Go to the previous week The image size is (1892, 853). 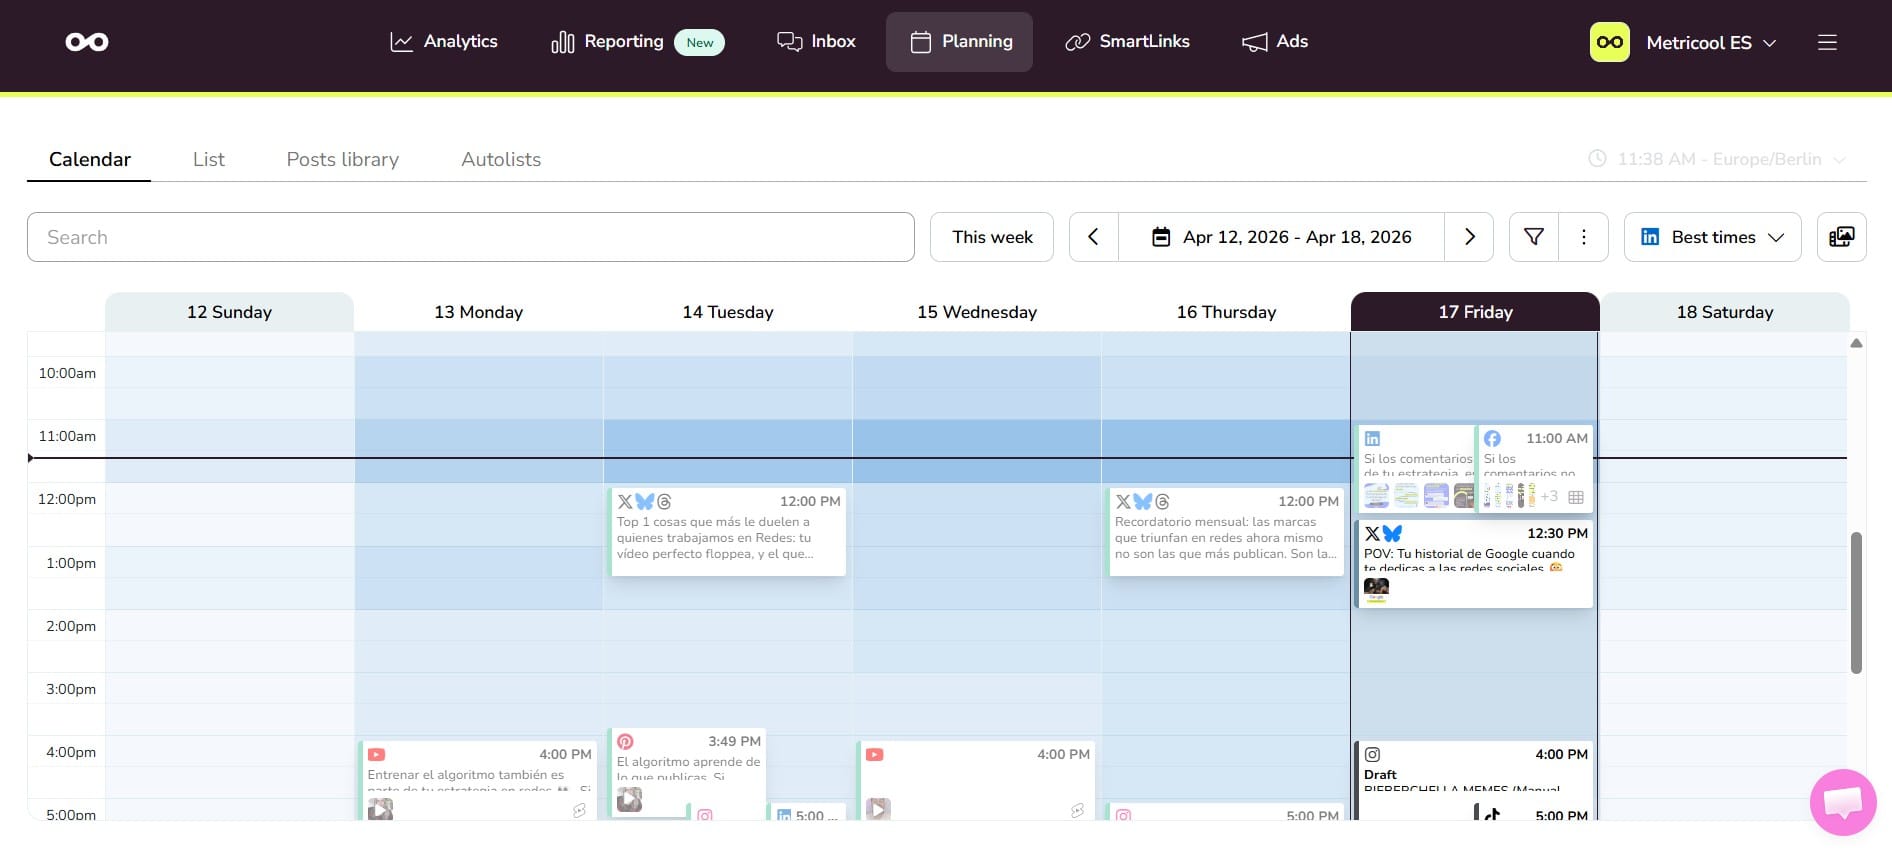1093,237
